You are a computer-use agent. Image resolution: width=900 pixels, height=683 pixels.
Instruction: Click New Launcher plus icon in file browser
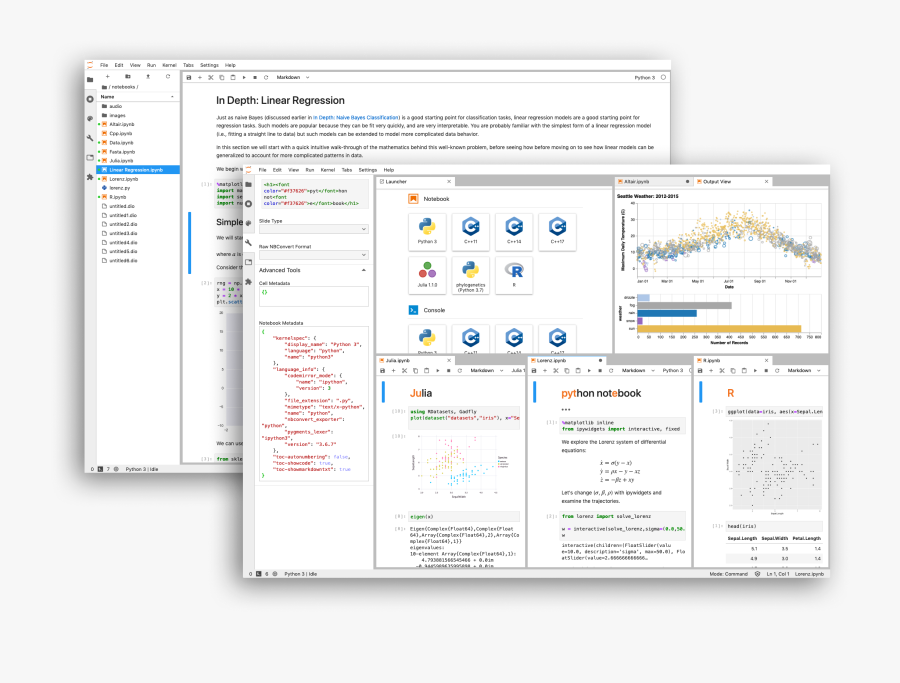click(107, 76)
